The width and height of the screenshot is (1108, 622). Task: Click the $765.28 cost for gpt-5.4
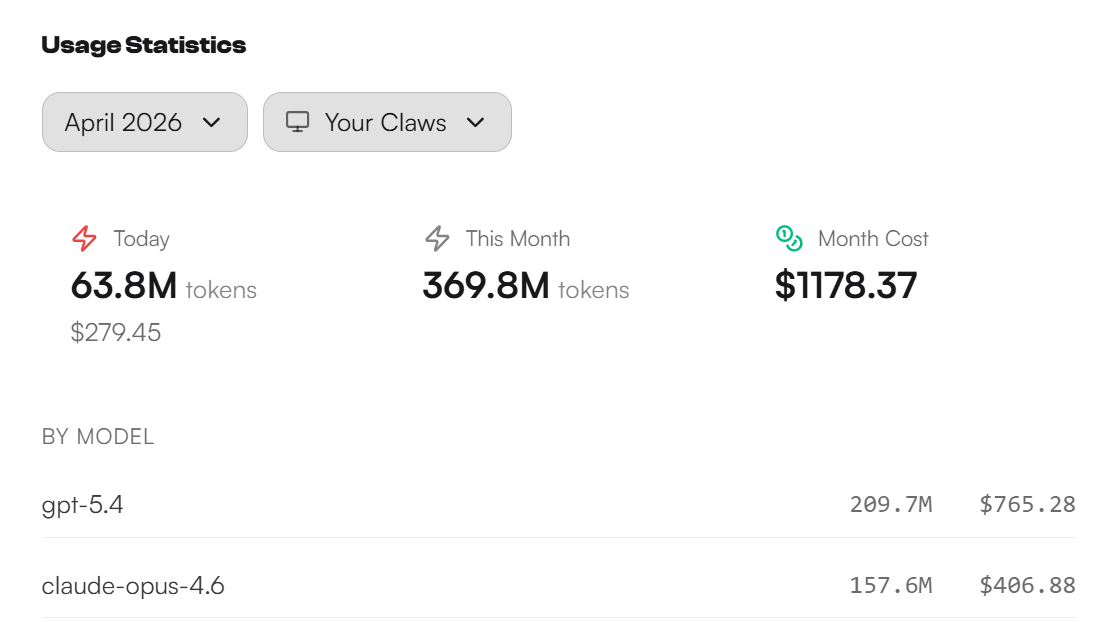point(1027,505)
